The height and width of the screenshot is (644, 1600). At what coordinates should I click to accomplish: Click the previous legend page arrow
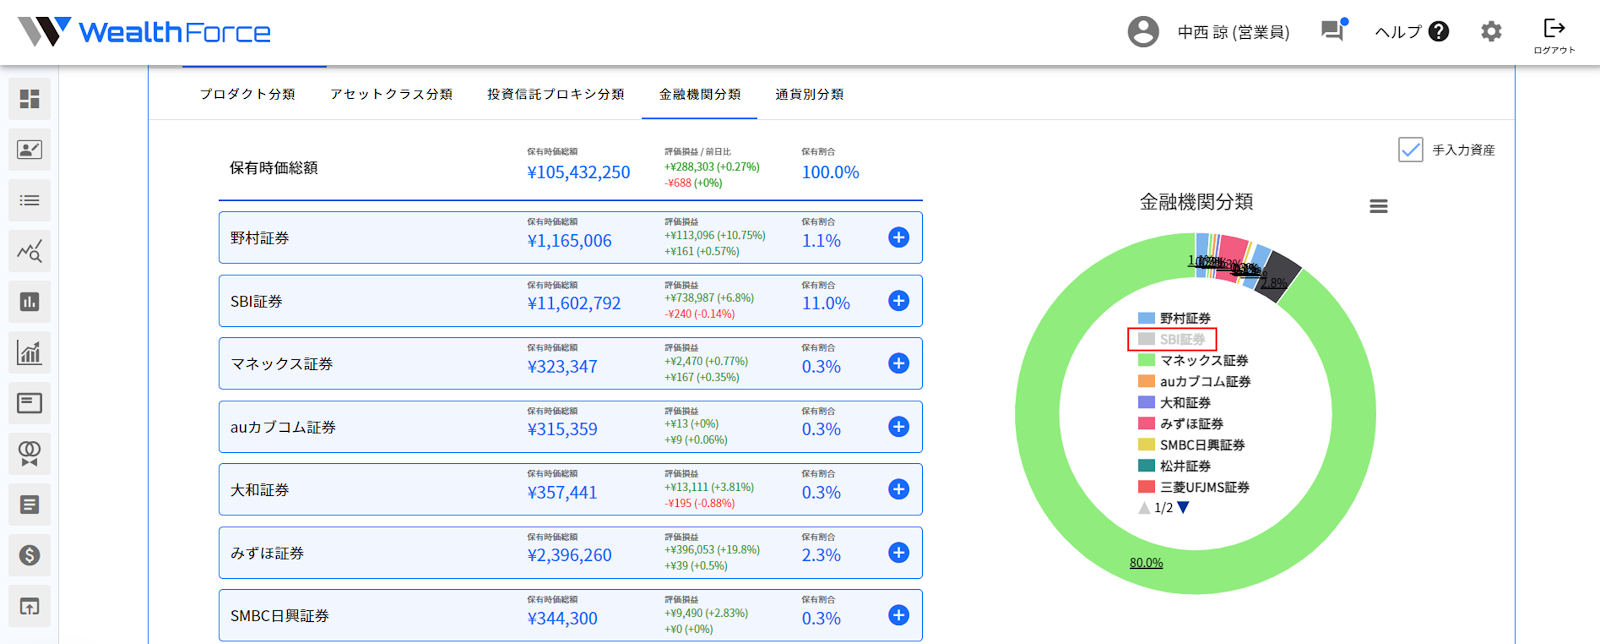pyautogui.click(x=1144, y=508)
